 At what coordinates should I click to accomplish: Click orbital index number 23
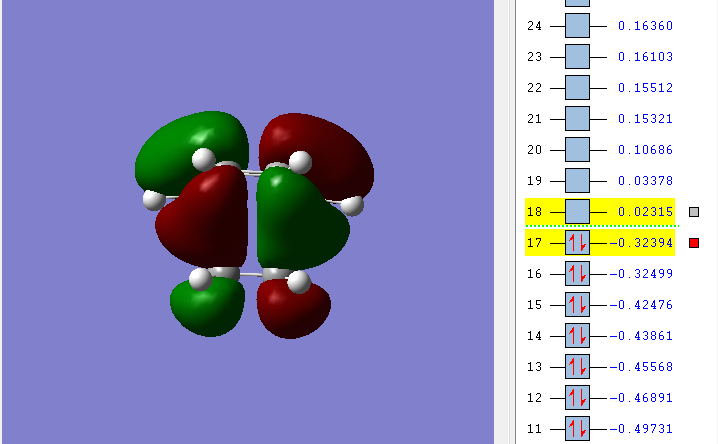(534, 56)
